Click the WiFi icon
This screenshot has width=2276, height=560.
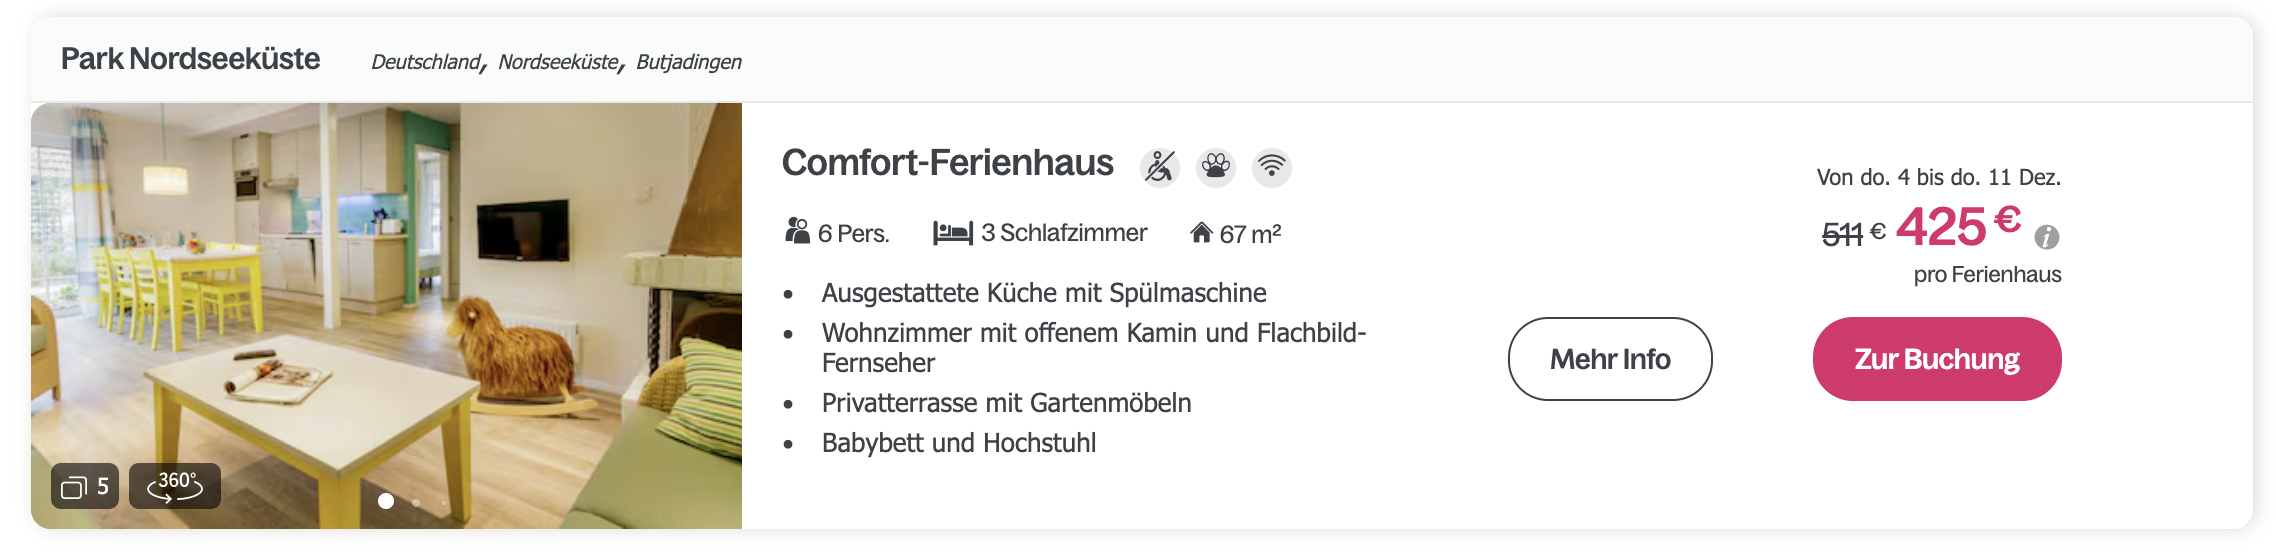pos(1272,167)
